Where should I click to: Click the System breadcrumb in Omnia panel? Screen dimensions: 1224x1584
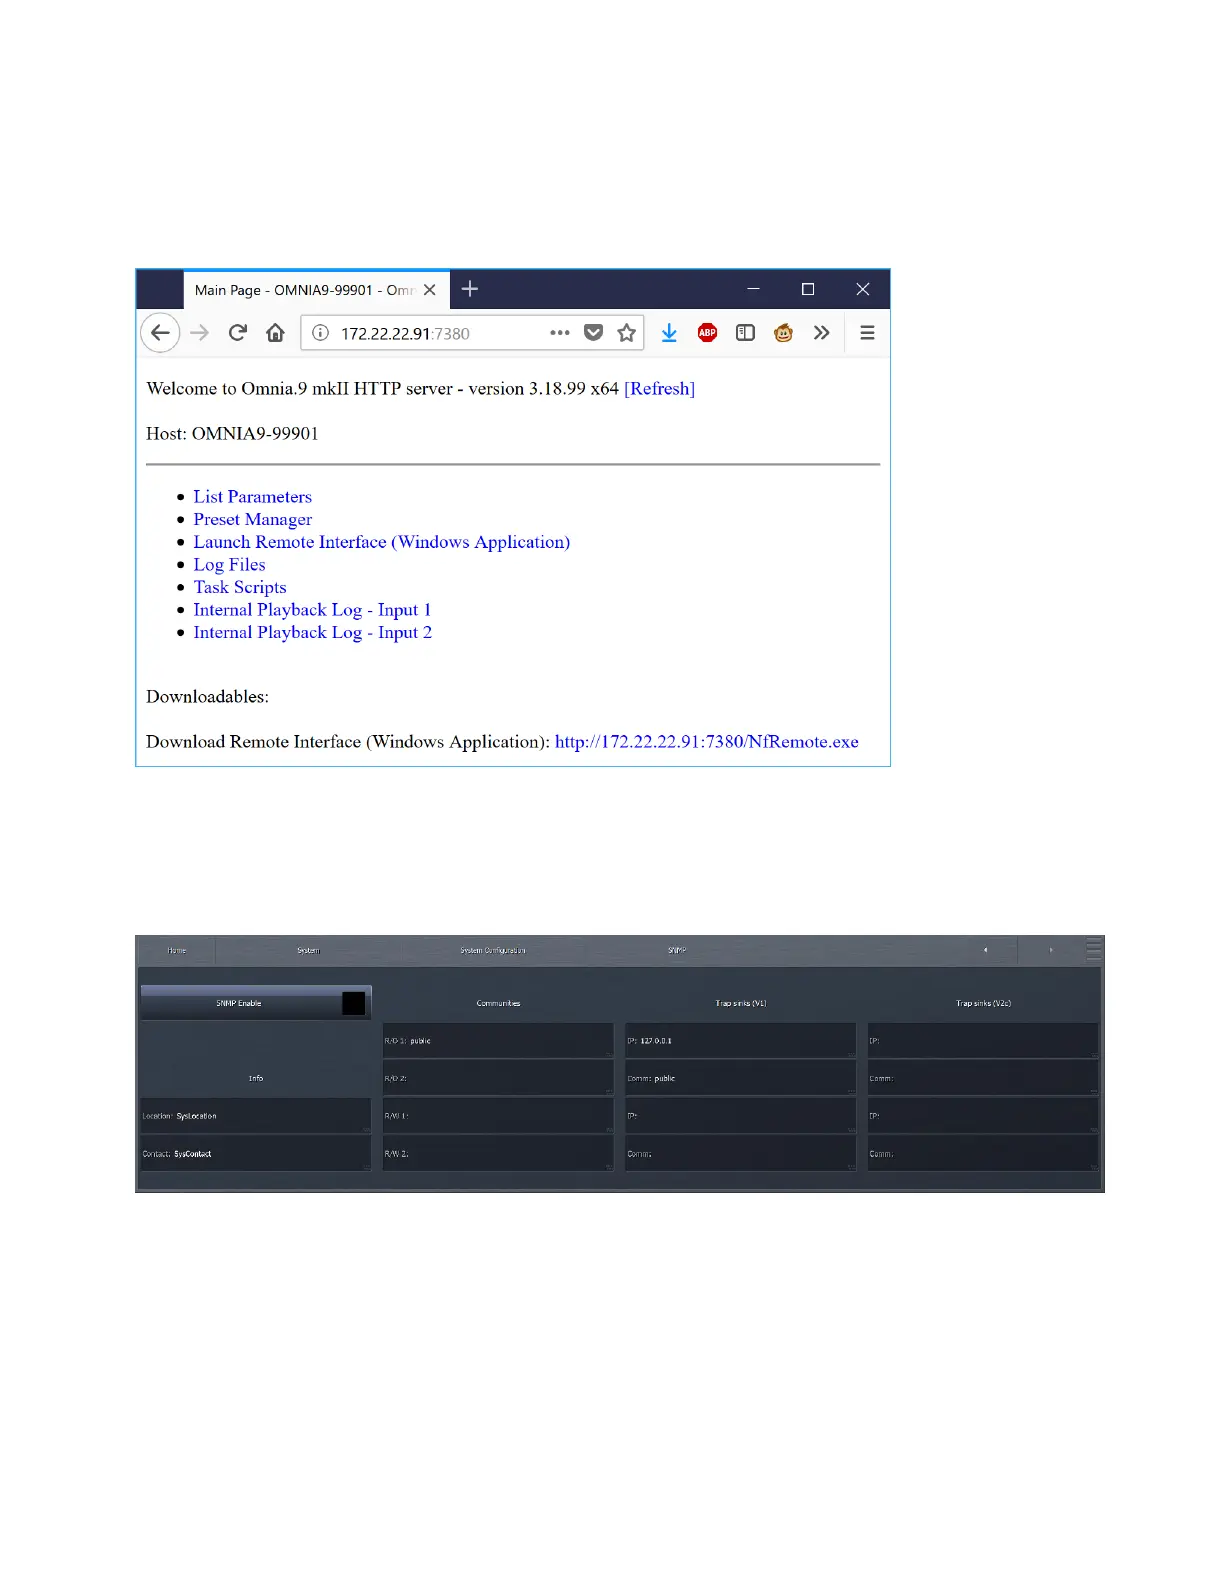point(308,950)
